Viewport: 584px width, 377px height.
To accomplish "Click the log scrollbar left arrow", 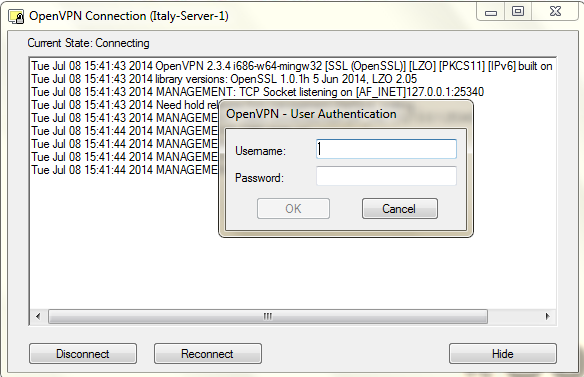I will [x=38, y=316].
